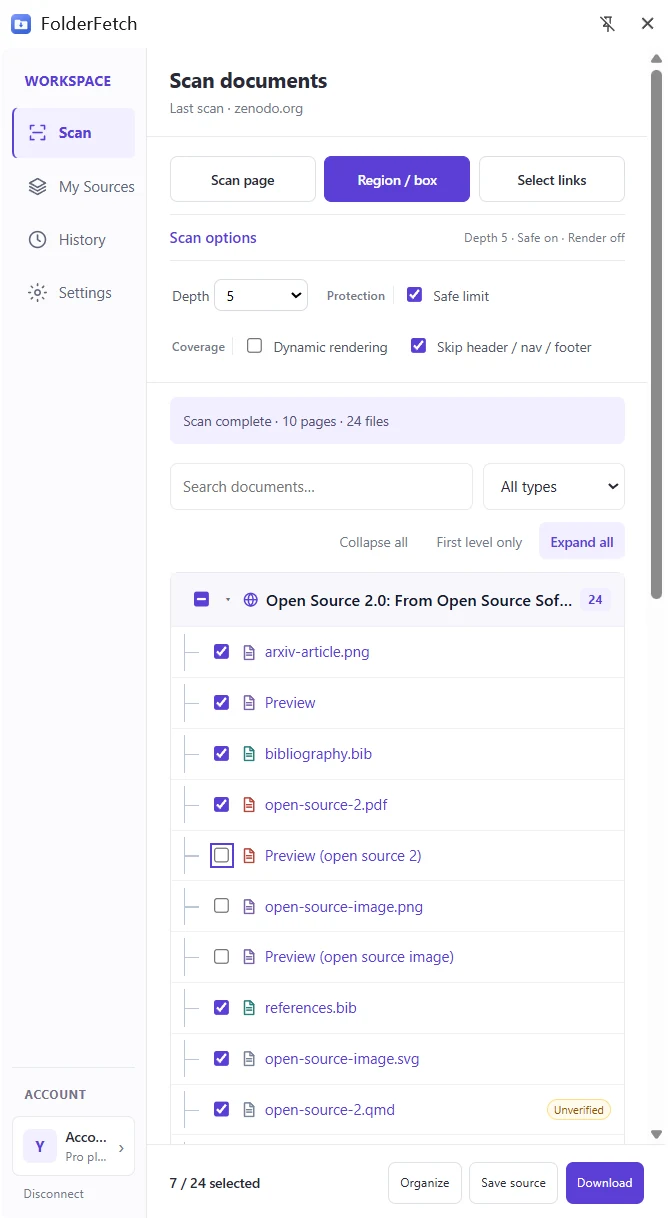Open arxiv-article.png link
The width and height of the screenshot is (671, 1218).
pos(317,652)
